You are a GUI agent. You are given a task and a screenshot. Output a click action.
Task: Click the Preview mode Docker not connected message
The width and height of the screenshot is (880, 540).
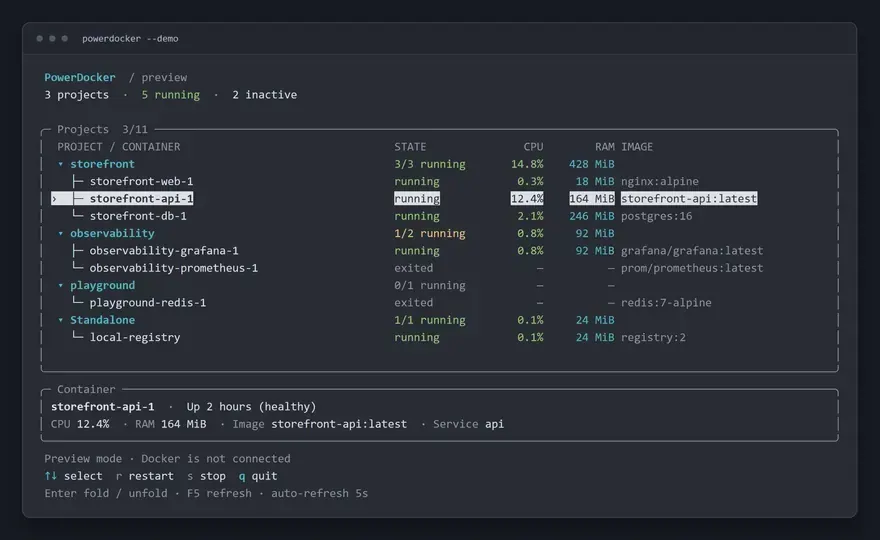pos(167,459)
